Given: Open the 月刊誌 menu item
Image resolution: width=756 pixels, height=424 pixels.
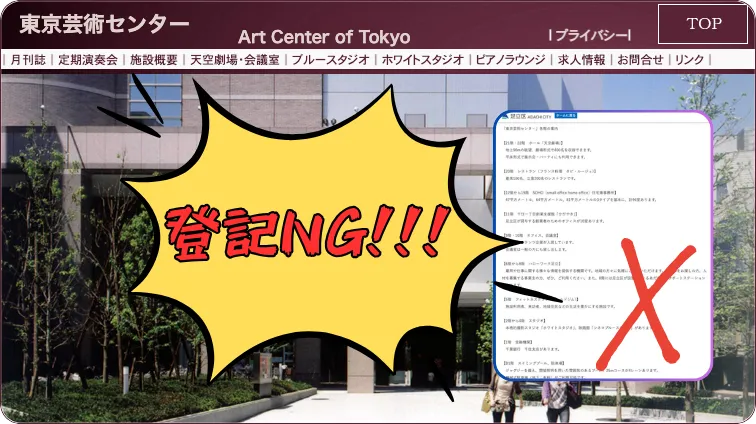Looking at the screenshot, I should pos(28,60).
